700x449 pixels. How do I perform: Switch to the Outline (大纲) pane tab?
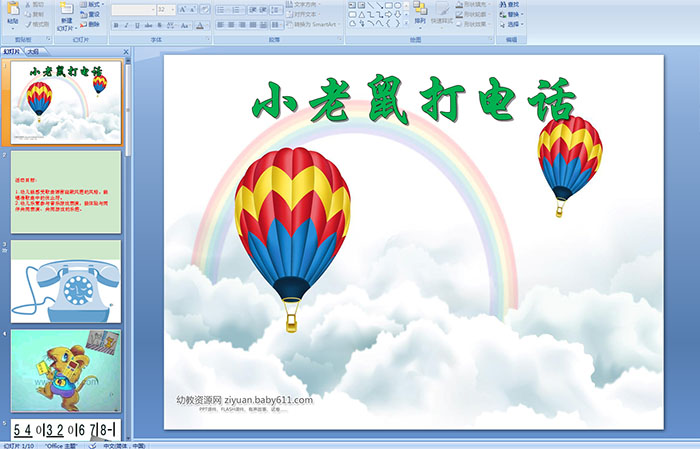(x=33, y=52)
